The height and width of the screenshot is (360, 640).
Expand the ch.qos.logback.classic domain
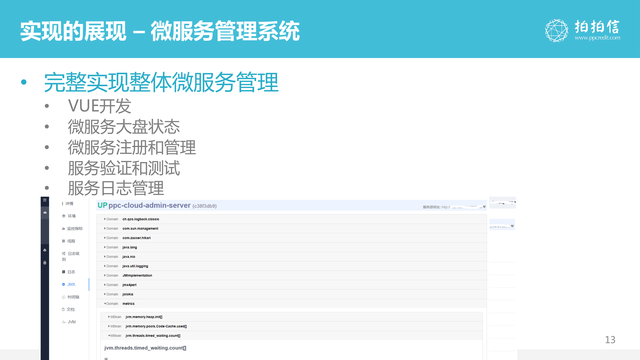(x=291, y=219)
